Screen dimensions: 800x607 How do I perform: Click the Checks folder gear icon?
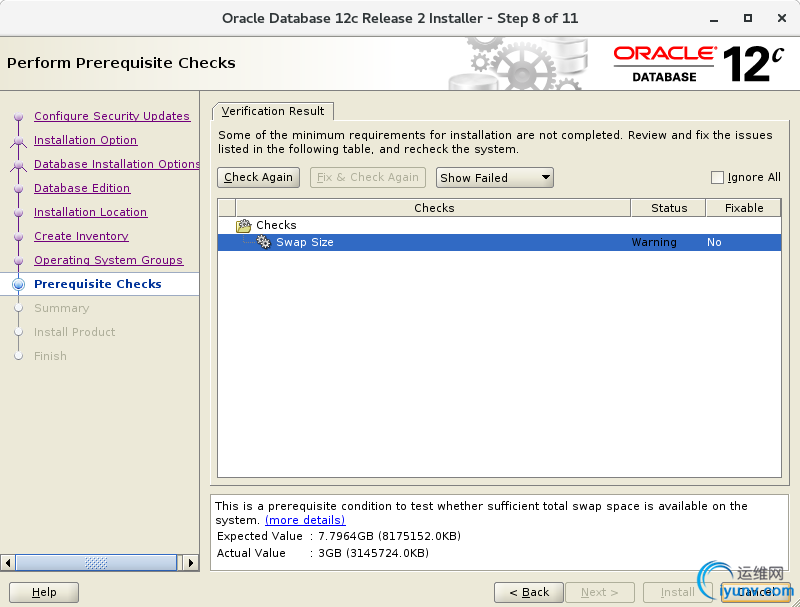(244, 225)
